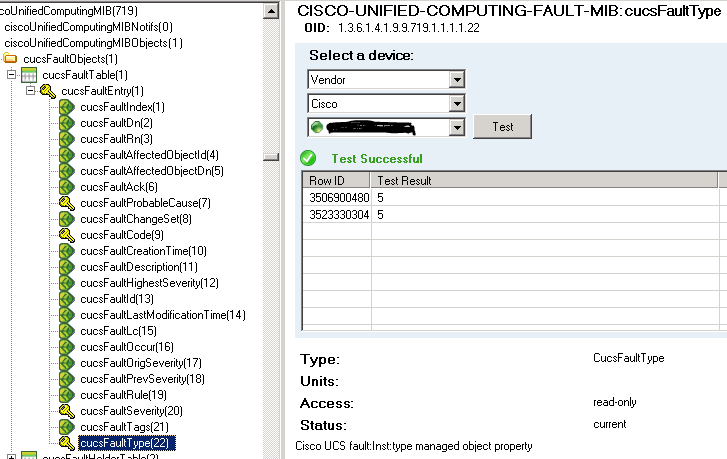
Task: Select the cucsFaultType(22) tree item
Action: pyautogui.click(x=127, y=443)
